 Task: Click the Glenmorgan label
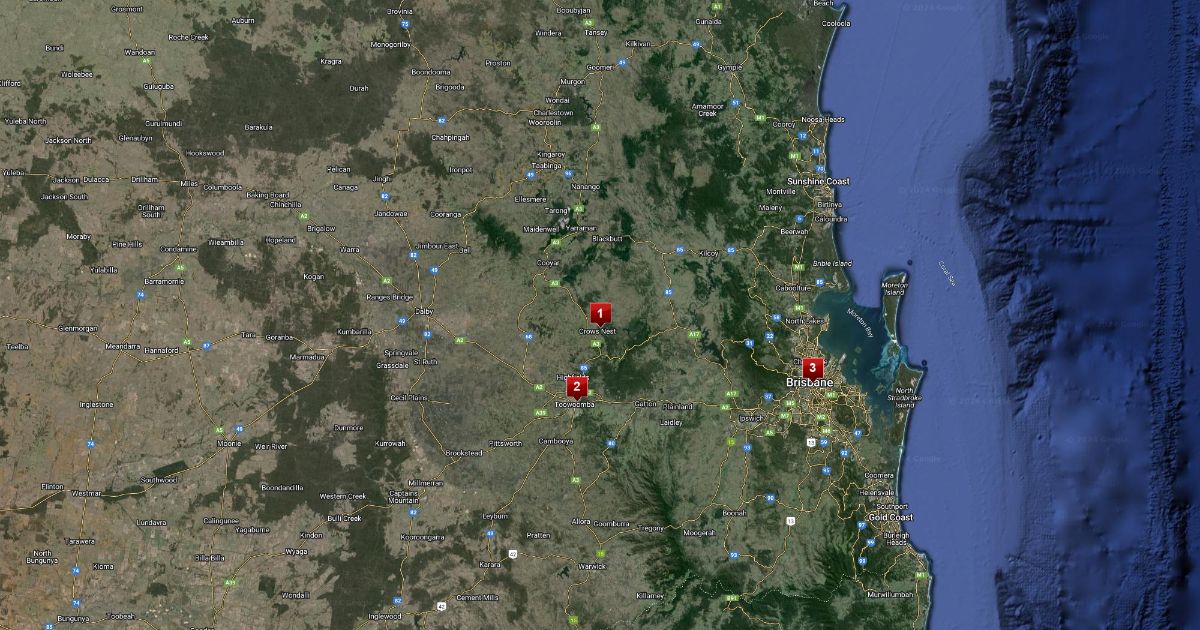pos(79,327)
